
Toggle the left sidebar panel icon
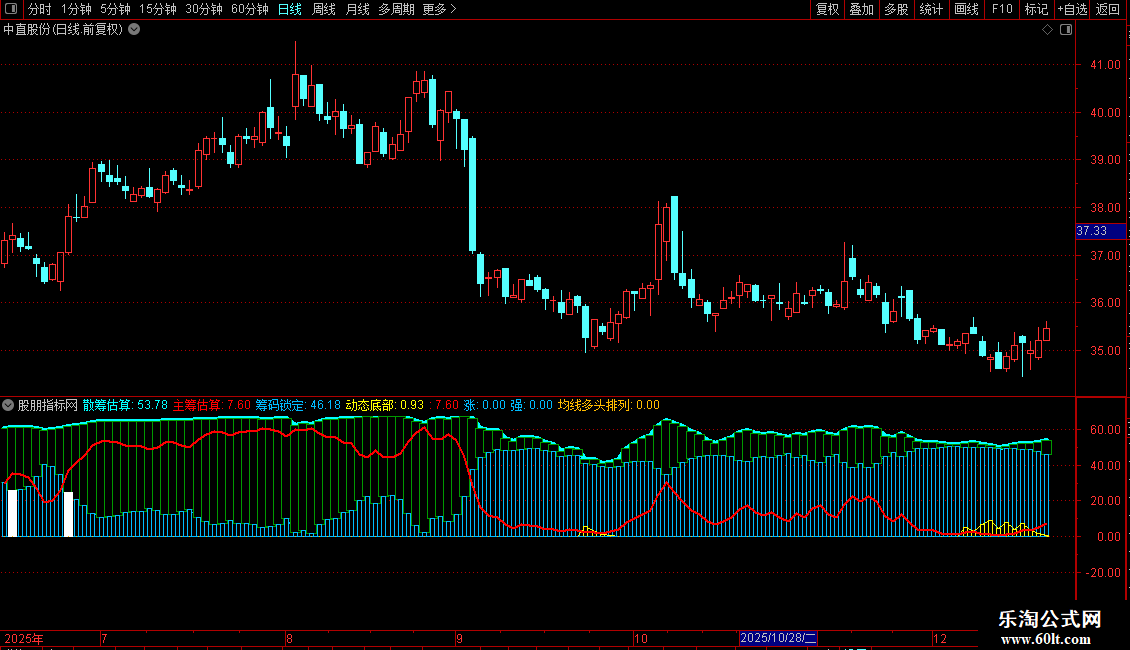click(x=11, y=9)
